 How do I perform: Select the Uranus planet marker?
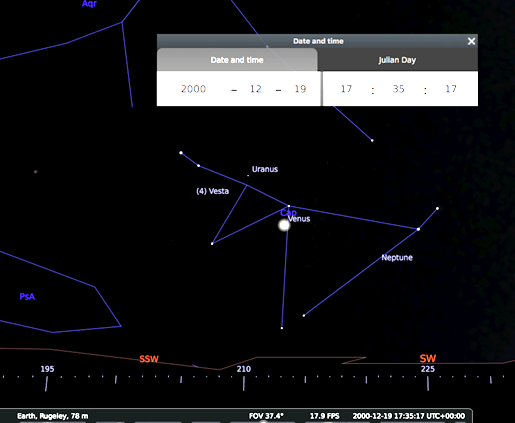248,175
